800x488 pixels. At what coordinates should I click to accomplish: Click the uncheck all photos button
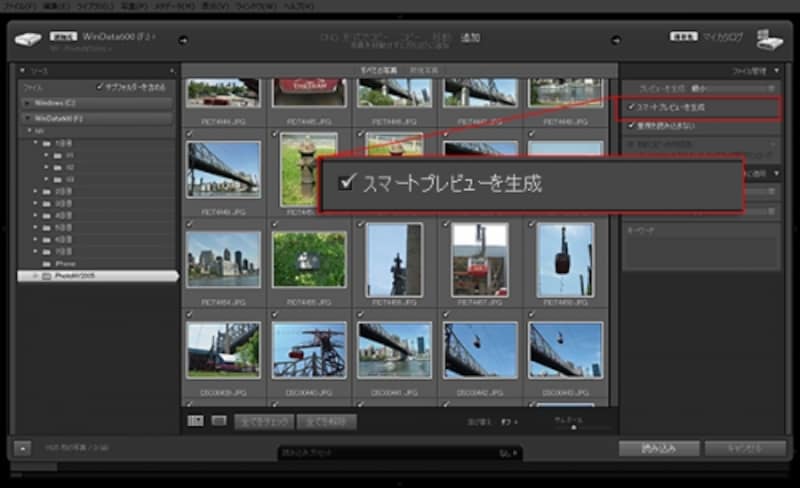[326, 422]
